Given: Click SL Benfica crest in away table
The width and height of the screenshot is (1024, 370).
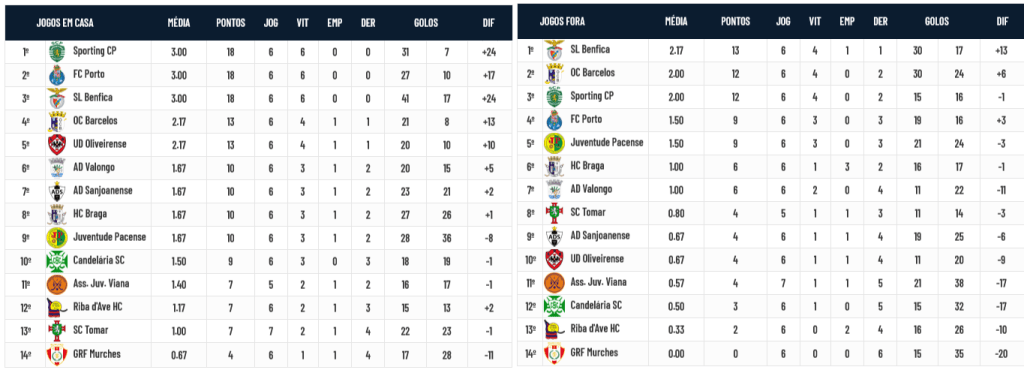Looking at the screenshot, I should pyautogui.click(x=554, y=51).
